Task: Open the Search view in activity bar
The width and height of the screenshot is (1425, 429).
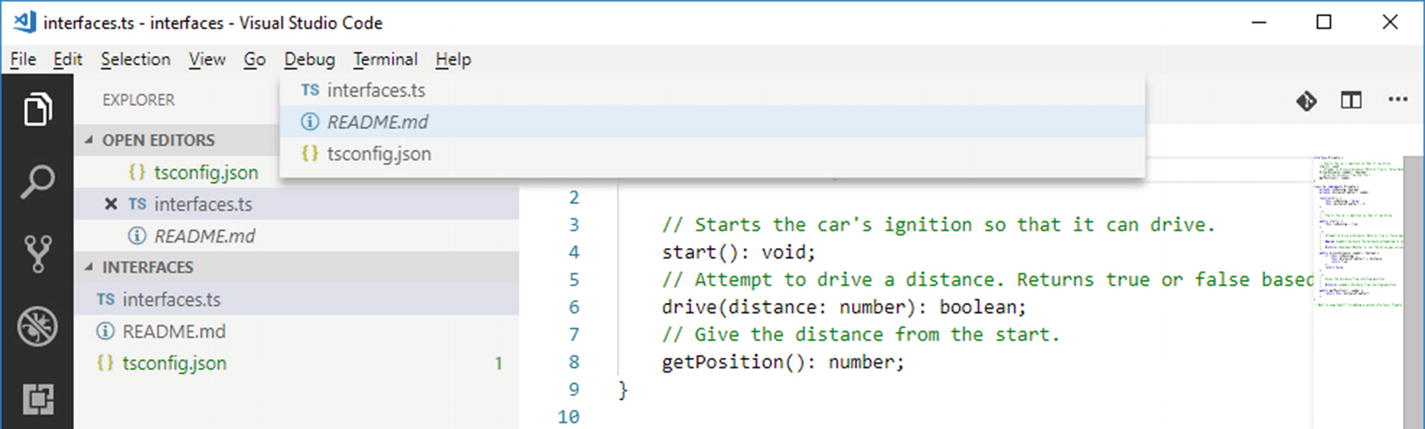Action: [37, 182]
